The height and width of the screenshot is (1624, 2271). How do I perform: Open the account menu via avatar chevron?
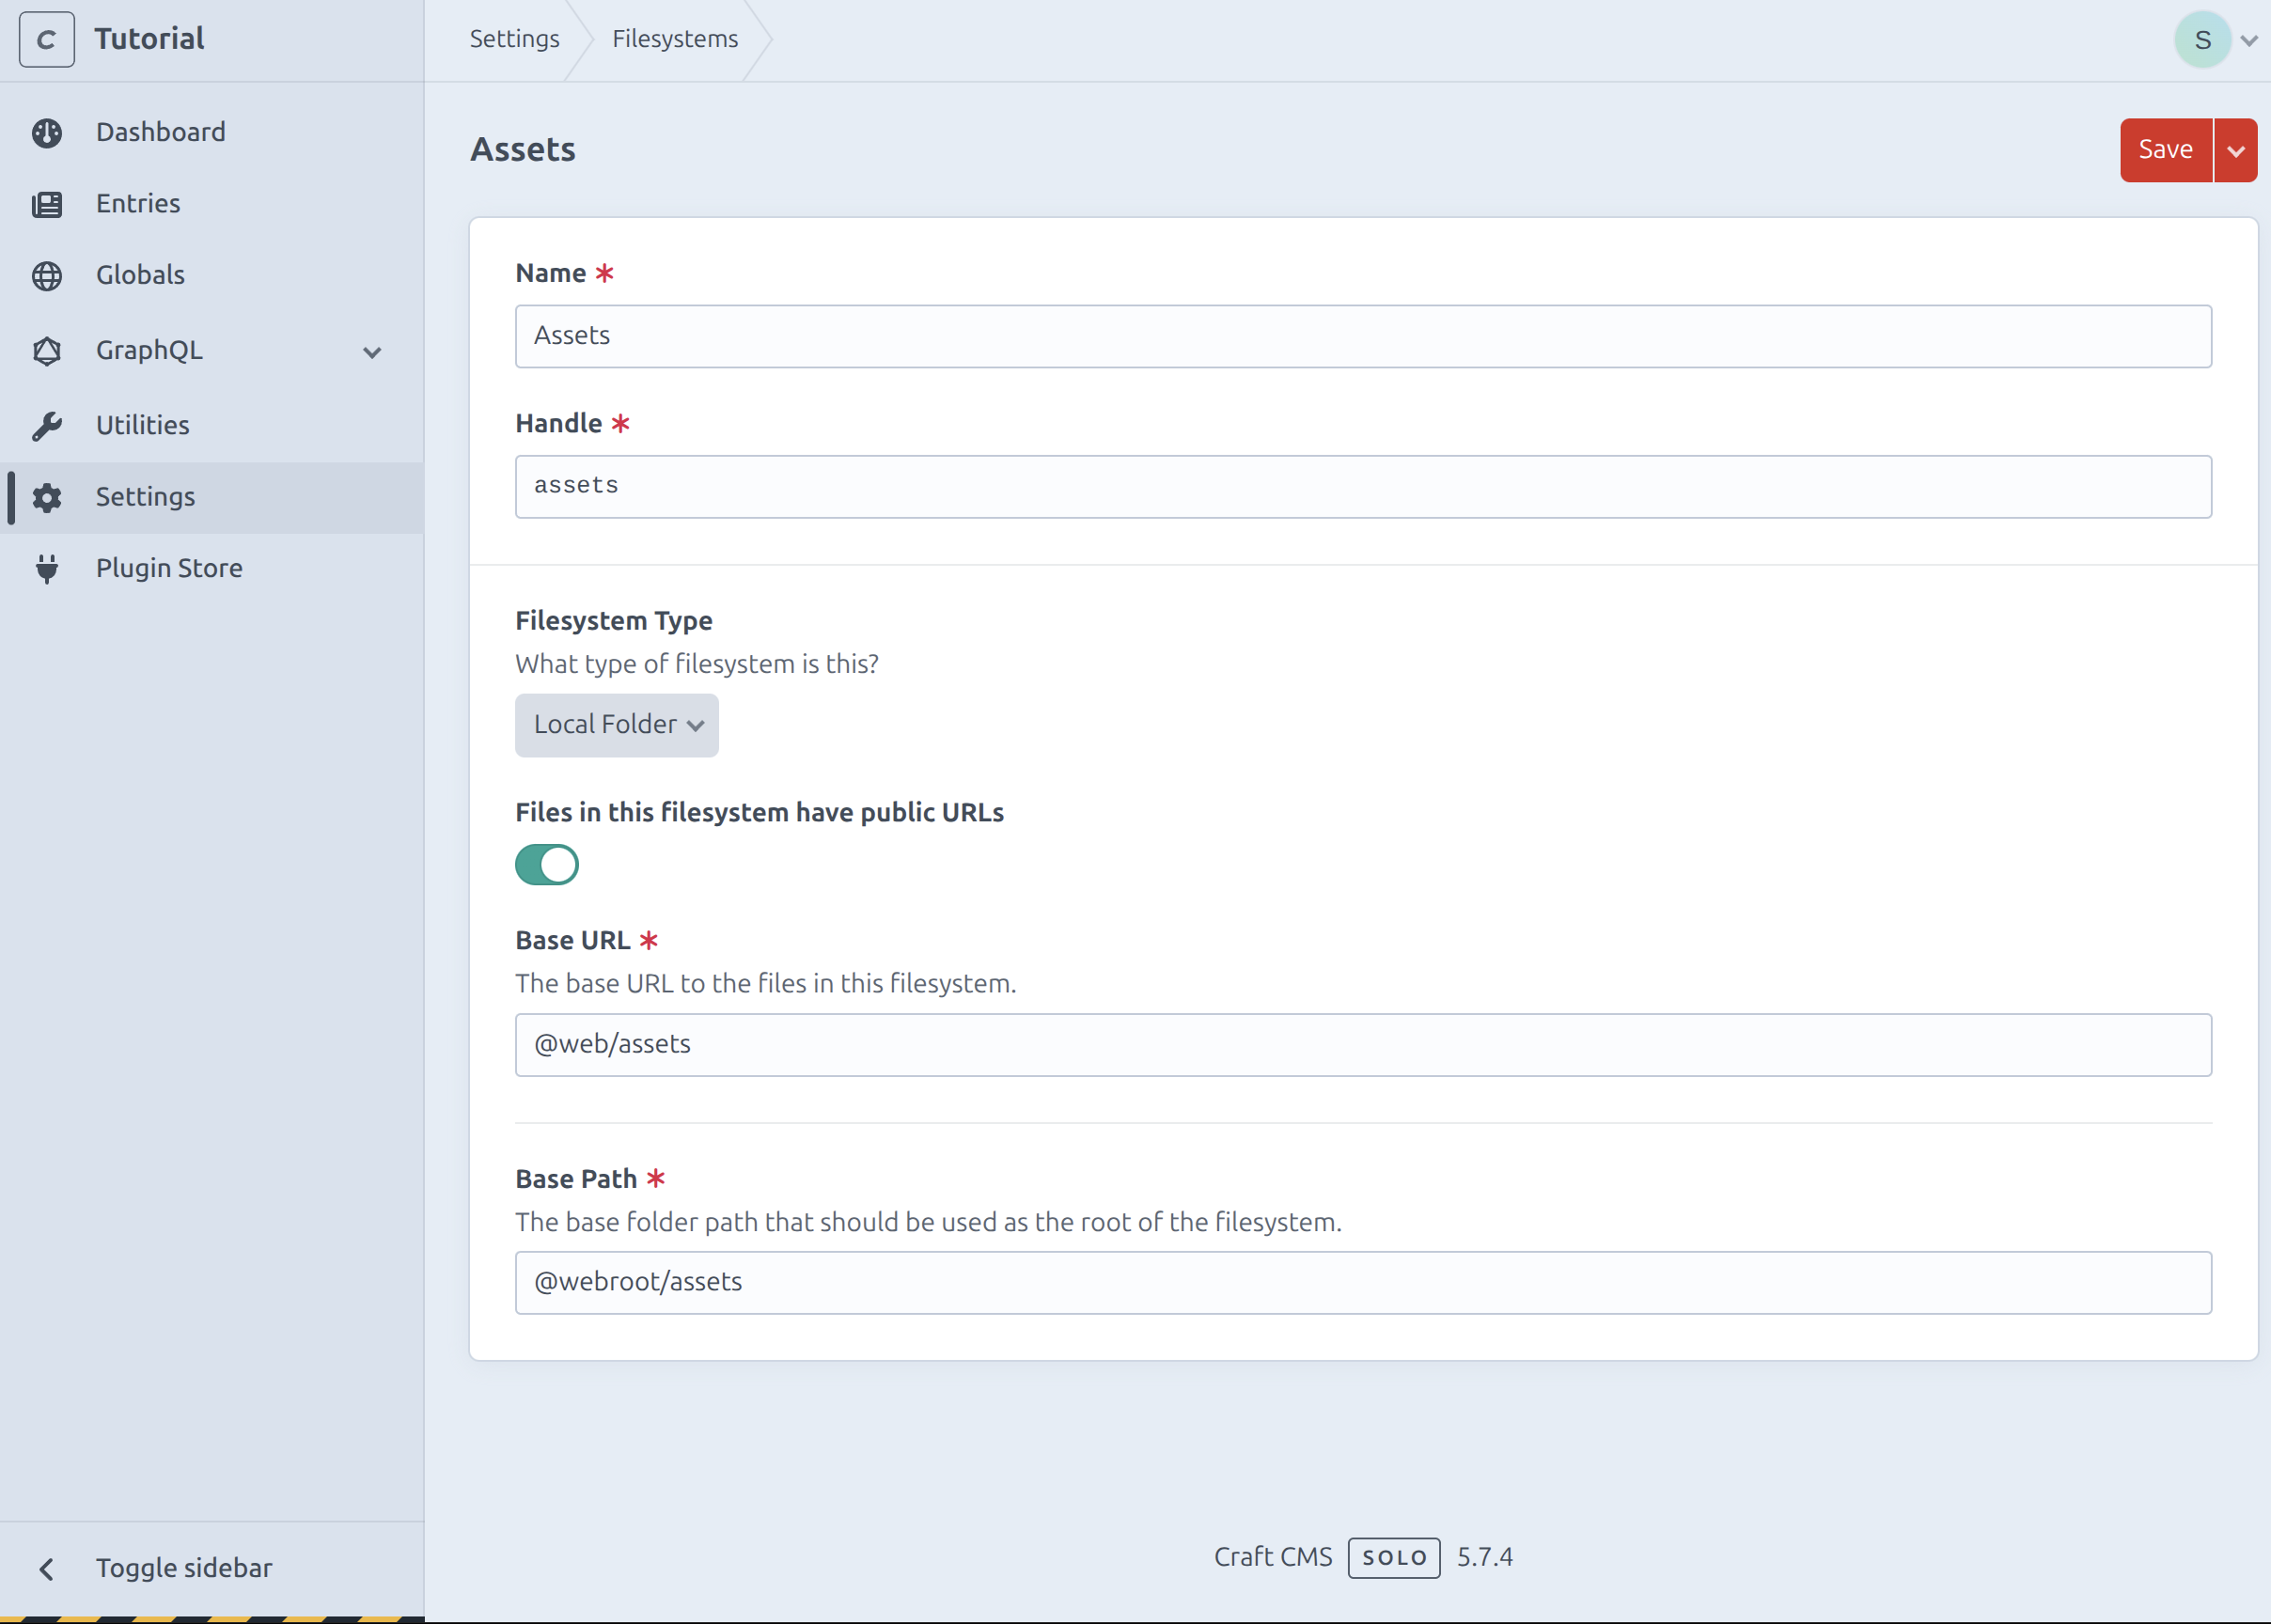(2250, 39)
